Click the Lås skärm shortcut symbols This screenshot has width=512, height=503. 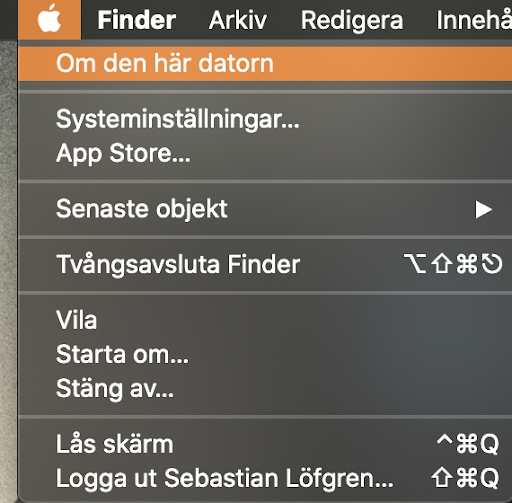pyautogui.click(x=468, y=444)
